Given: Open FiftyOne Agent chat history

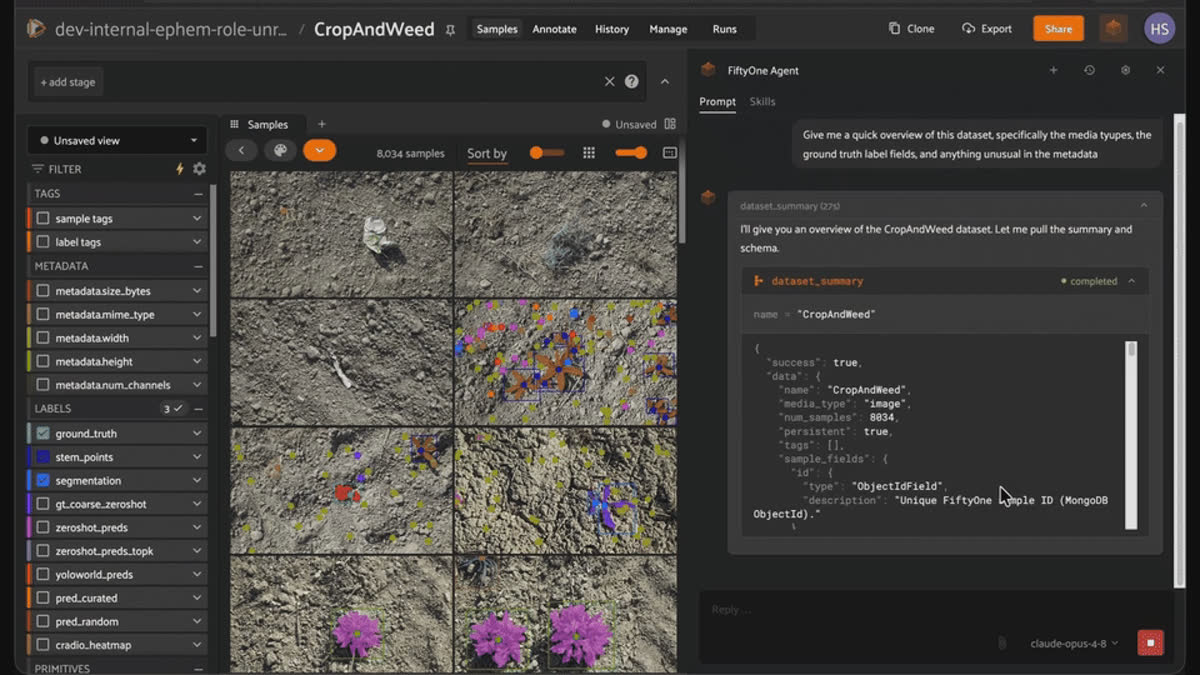Looking at the screenshot, I should [x=1089, y=70].
